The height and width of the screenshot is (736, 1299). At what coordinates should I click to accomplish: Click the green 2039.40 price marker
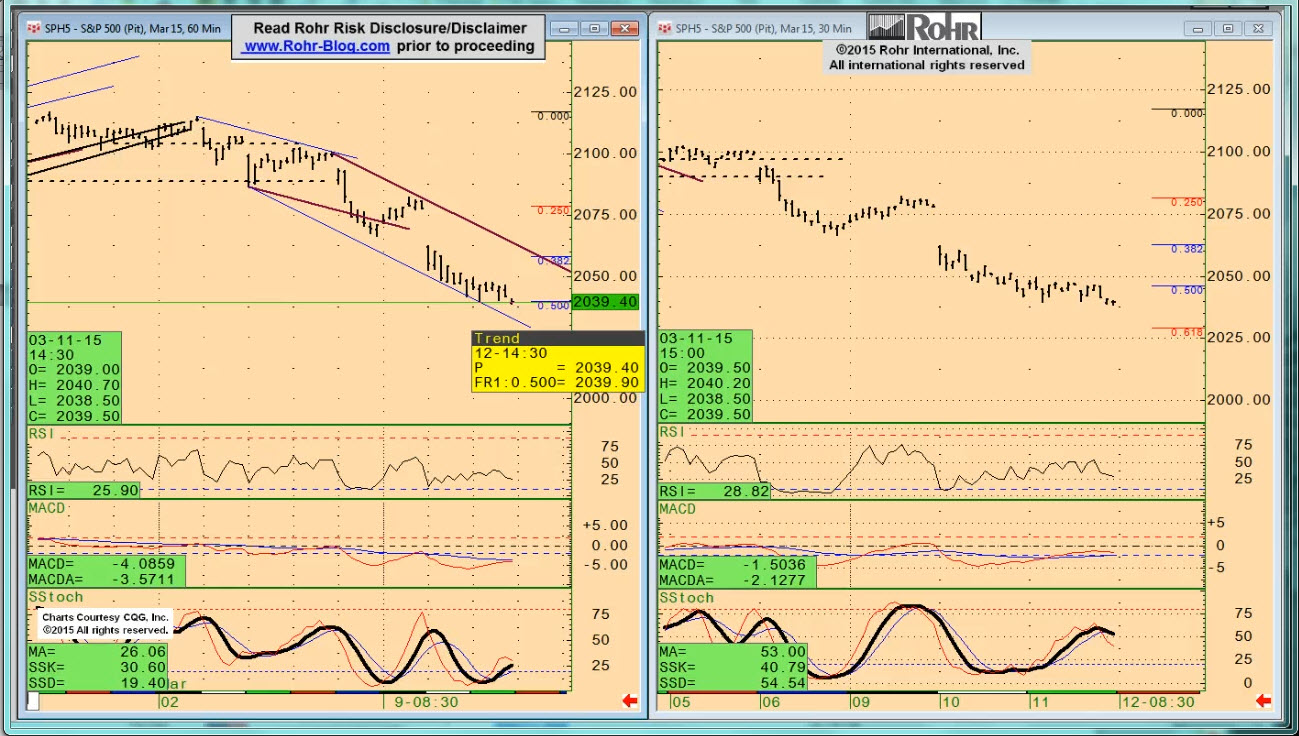605,302
